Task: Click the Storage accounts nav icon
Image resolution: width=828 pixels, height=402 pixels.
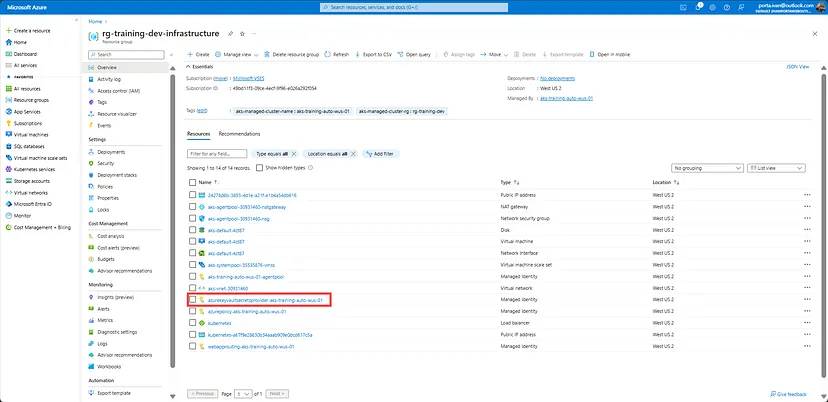Action: tap(9, 181)
